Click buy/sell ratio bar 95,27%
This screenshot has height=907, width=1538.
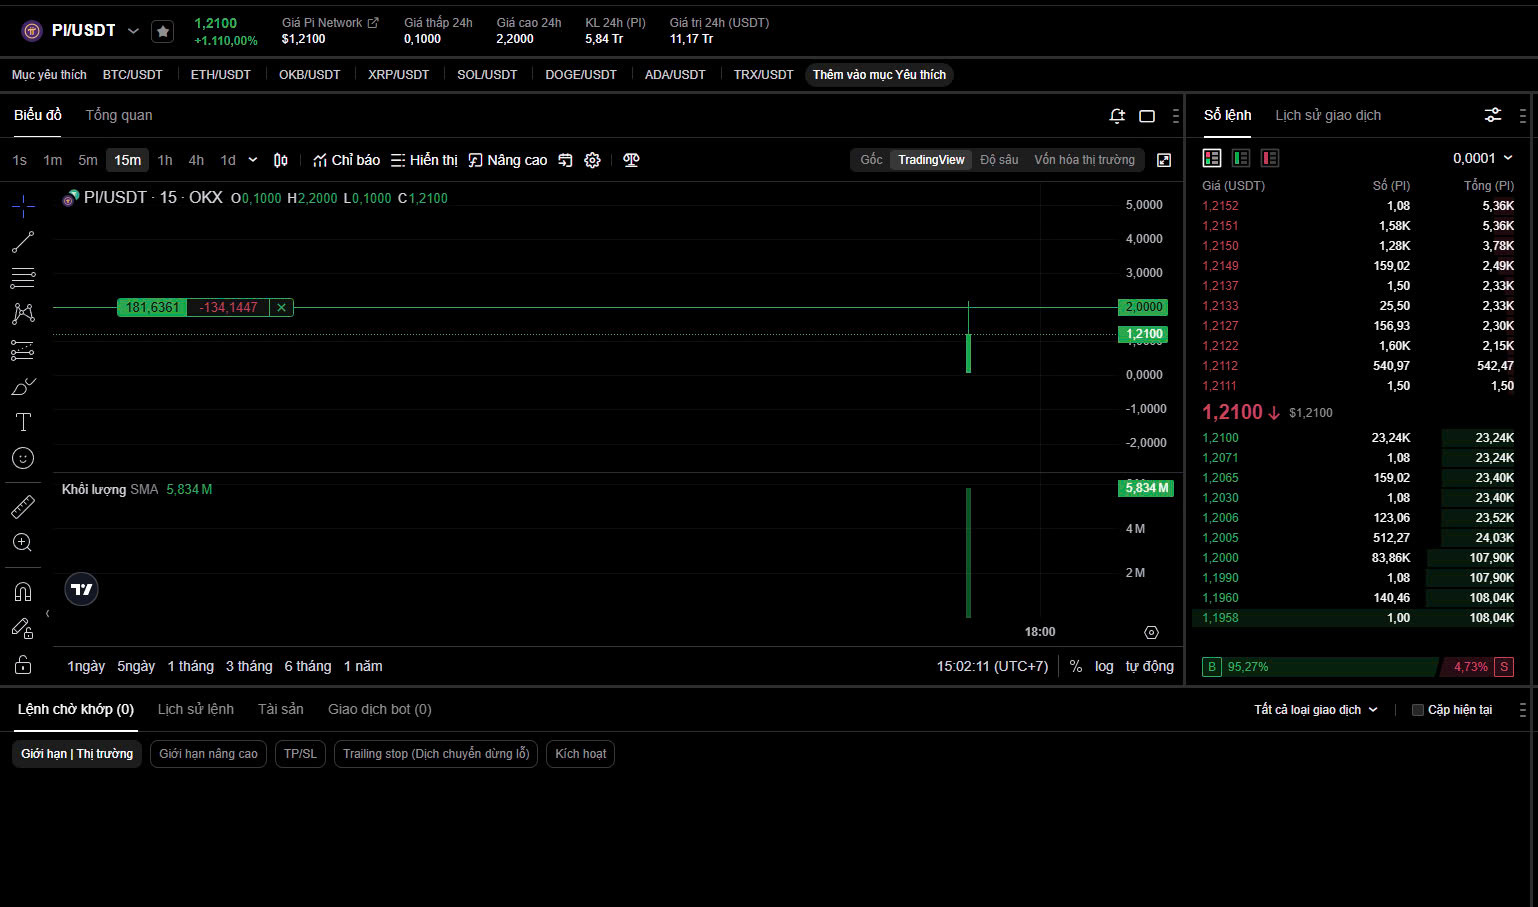click(1320, 667)
